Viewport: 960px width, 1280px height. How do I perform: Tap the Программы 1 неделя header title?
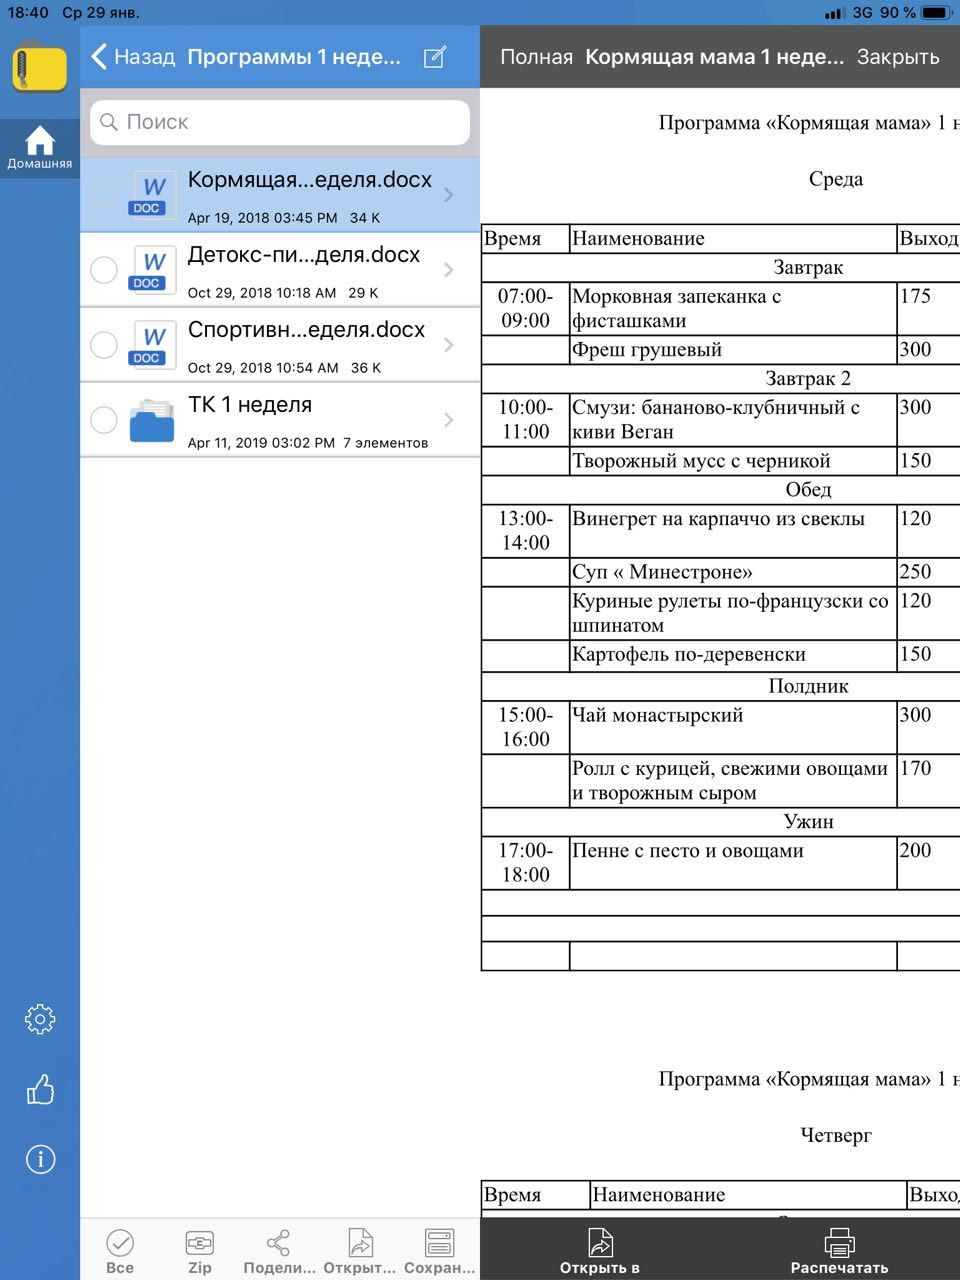tap(294, 57)
